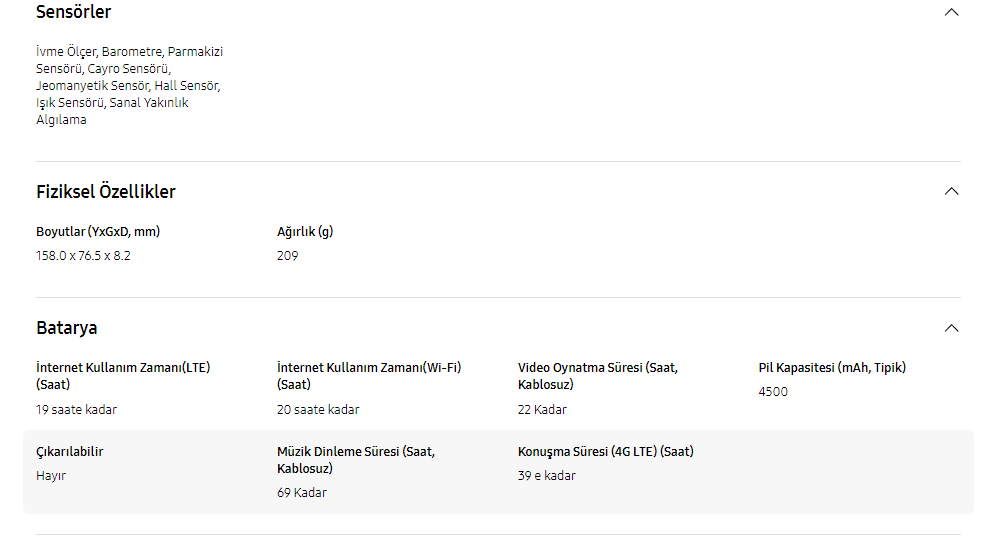
Task: Click the Çıkarılabilir label
Action: (70, 451)
